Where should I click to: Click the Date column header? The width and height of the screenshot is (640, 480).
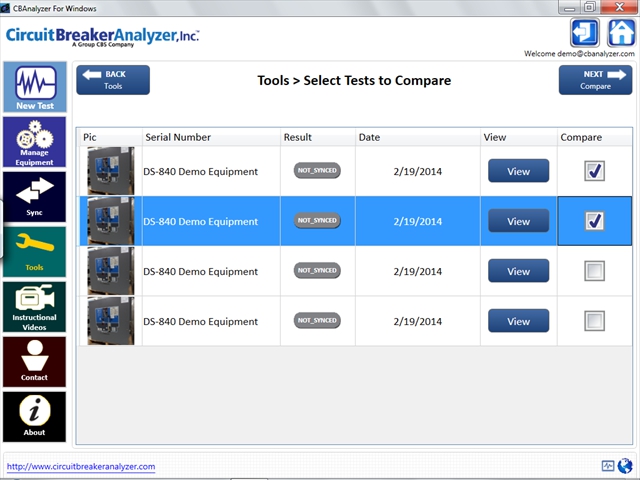pyautogui.click(x=418, y=137)
